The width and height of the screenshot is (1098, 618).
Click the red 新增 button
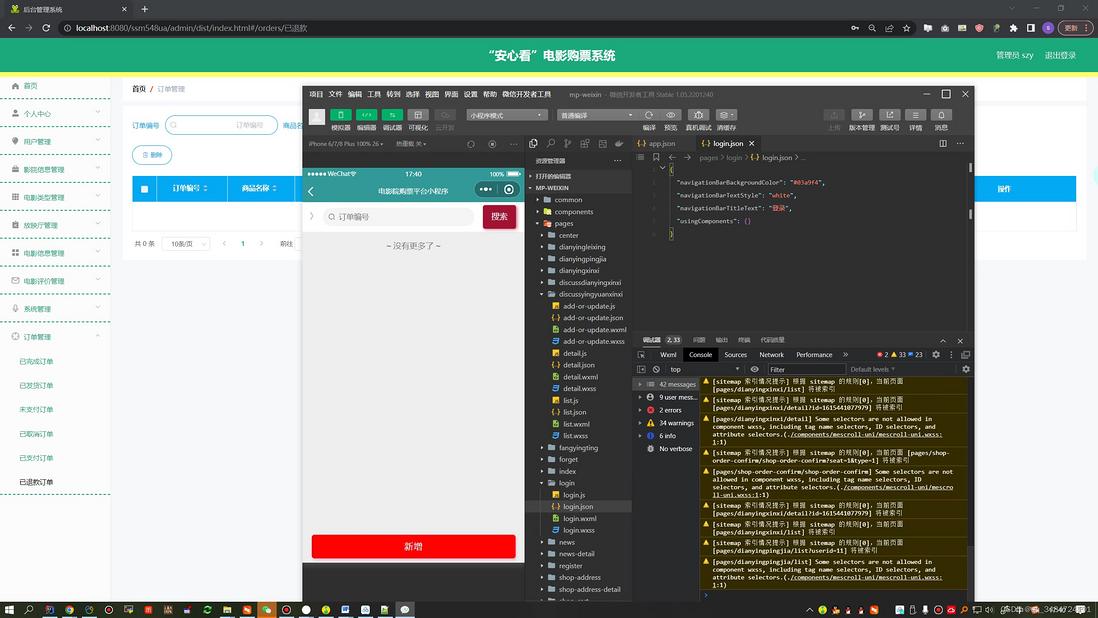point(413,546)
